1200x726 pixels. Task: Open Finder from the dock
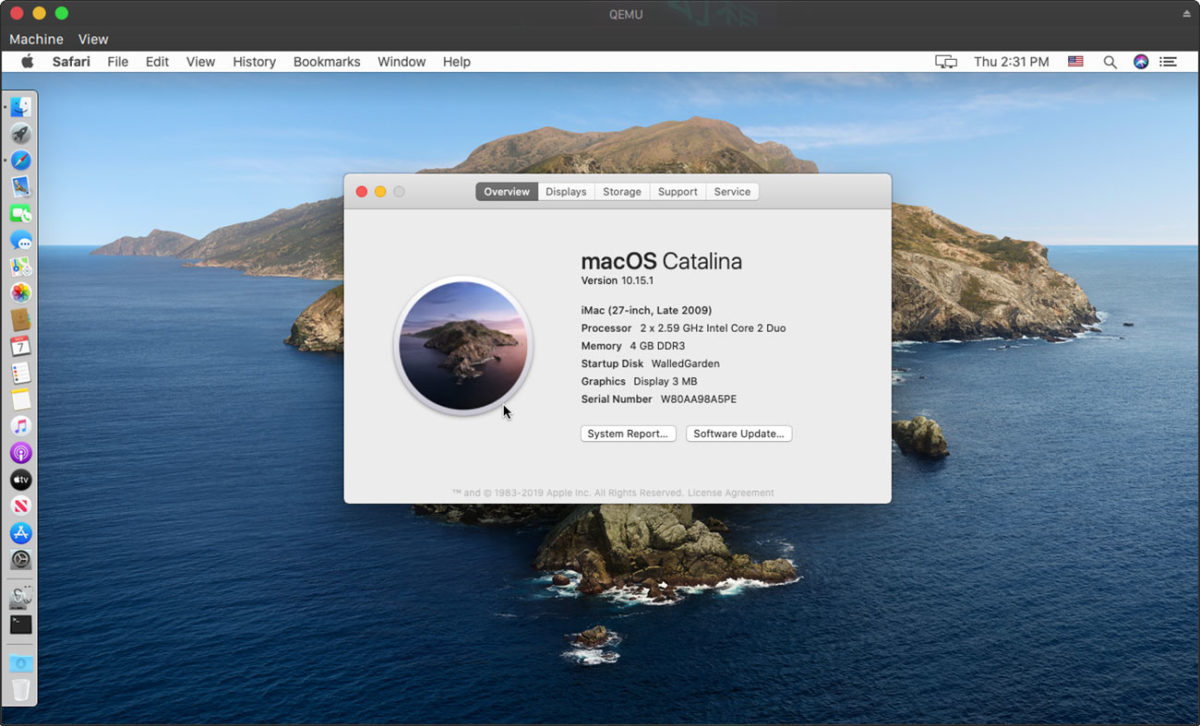21,107
